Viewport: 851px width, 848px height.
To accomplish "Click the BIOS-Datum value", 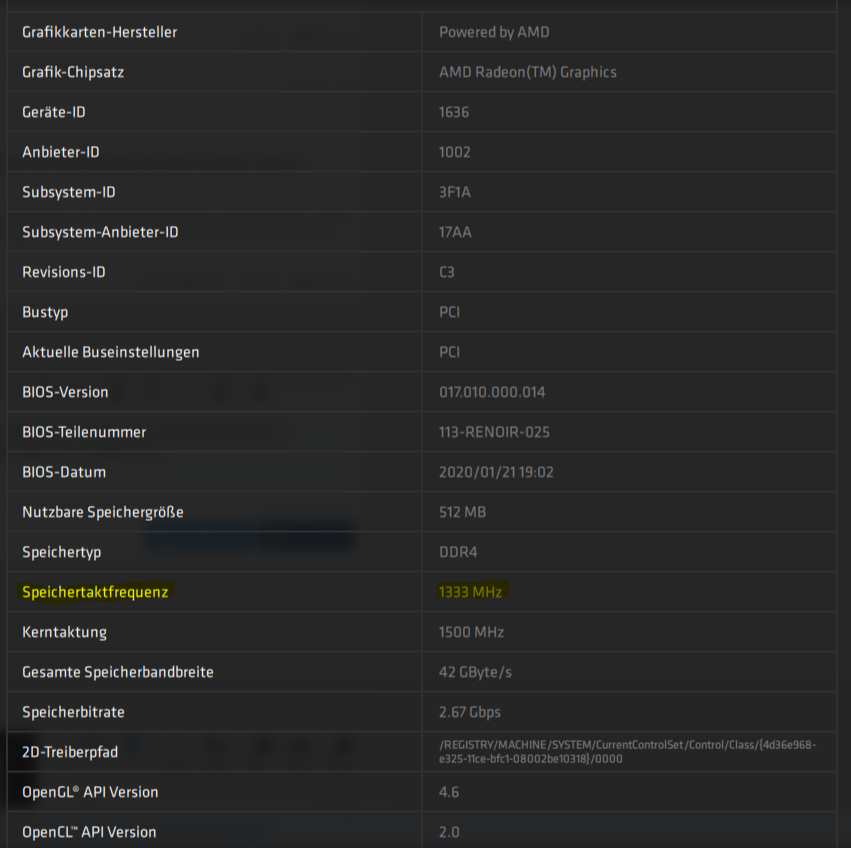I will click(496, 472).
